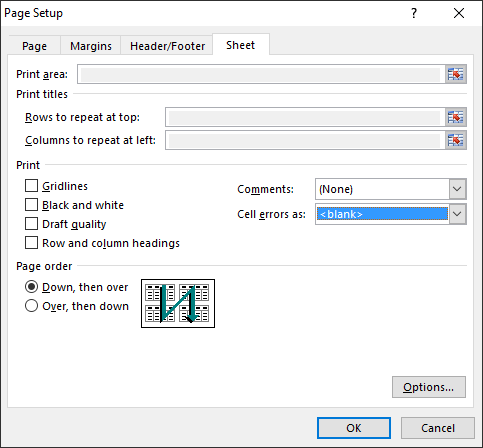Click the Options... button
The image size is (483, 448).
429,387
